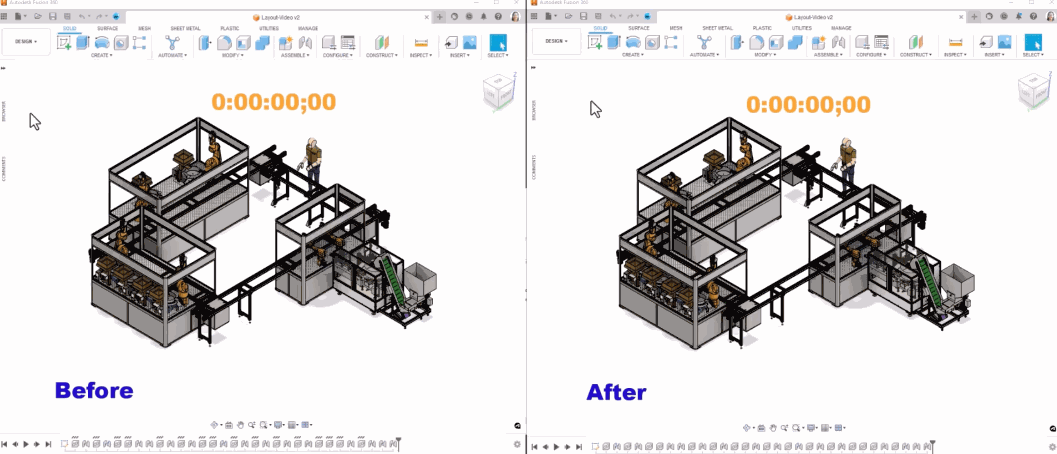Choose the Extrude box icon in left window
1057x454 pixels.
[x=83, y=42]
